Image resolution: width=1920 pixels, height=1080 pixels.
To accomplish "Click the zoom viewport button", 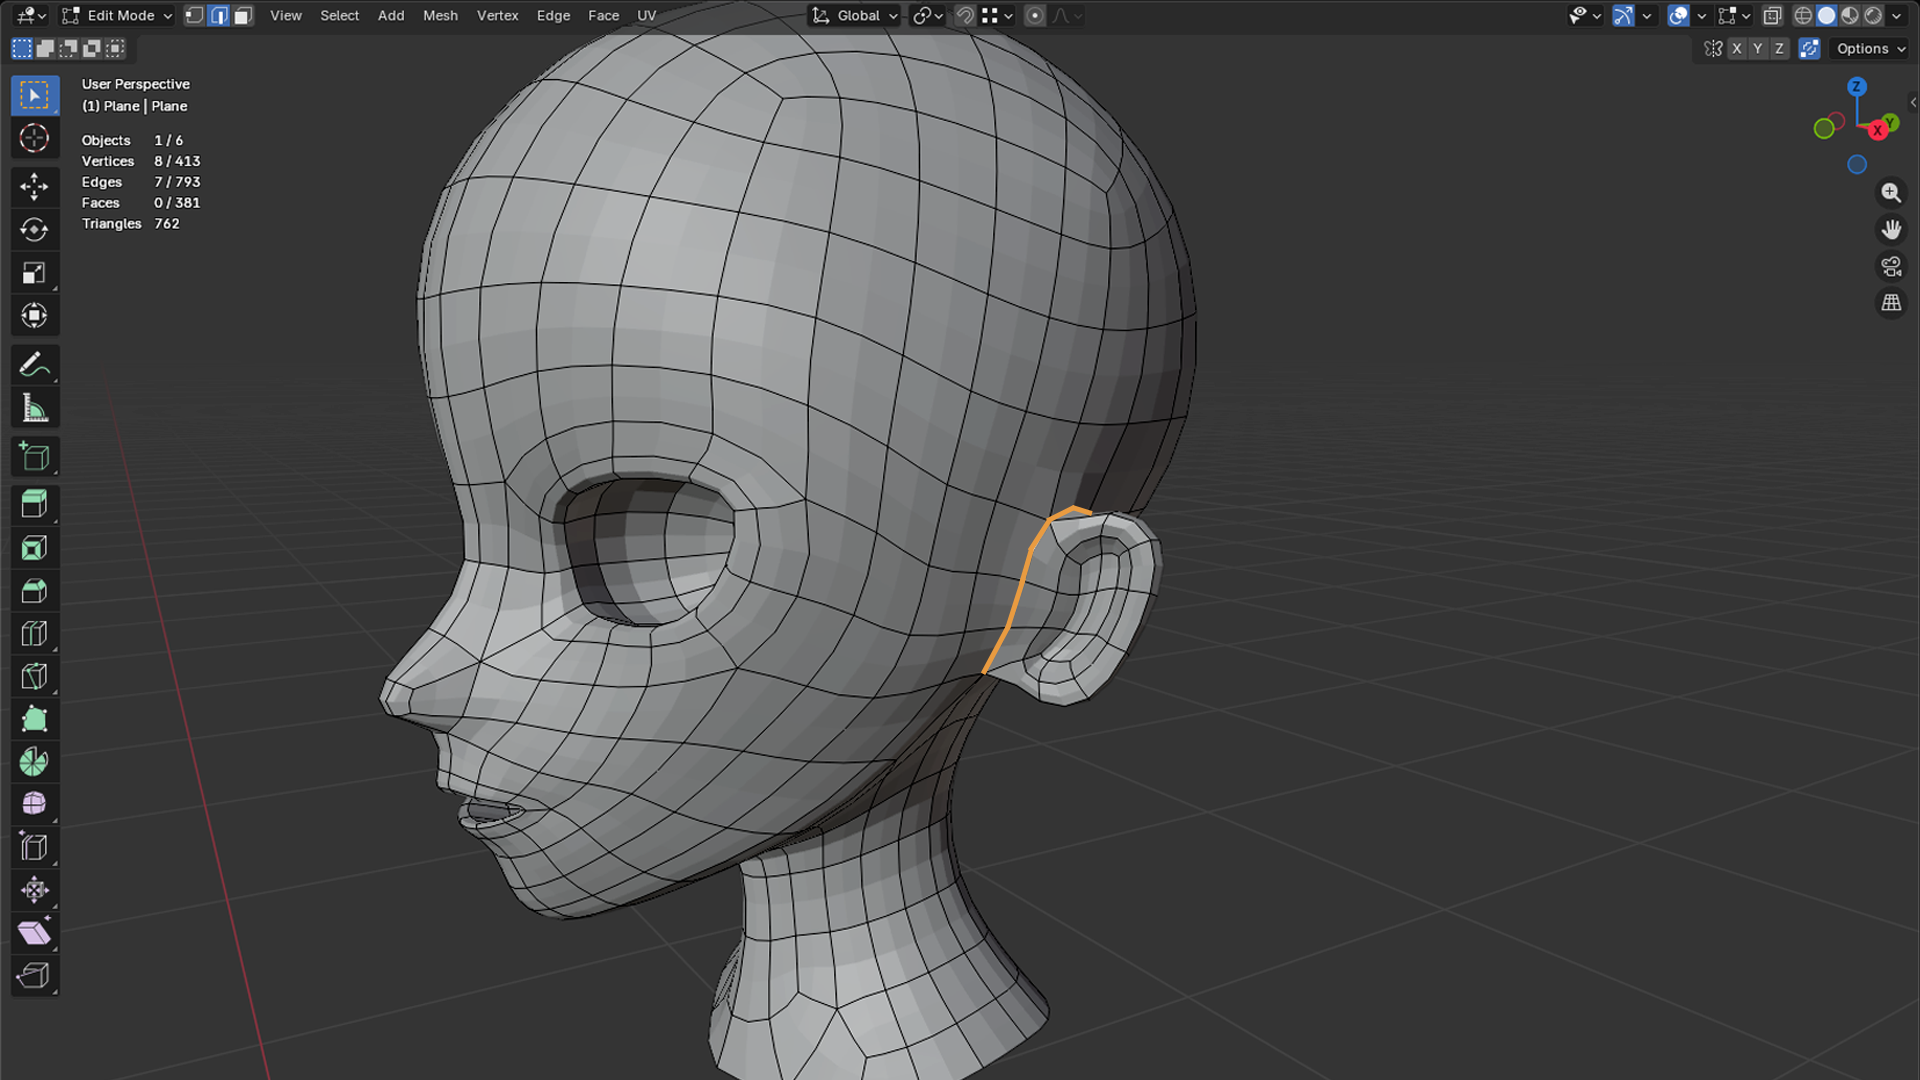I will tap(1891, 192).
